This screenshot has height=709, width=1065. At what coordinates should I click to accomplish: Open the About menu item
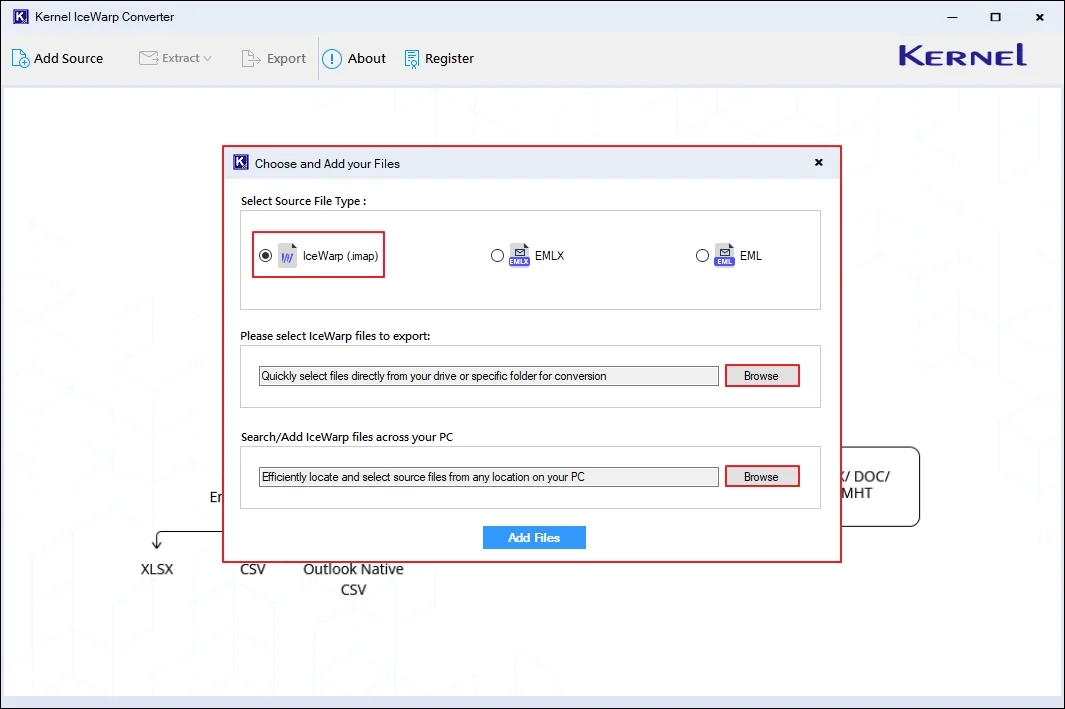click(x=367, y=59)
